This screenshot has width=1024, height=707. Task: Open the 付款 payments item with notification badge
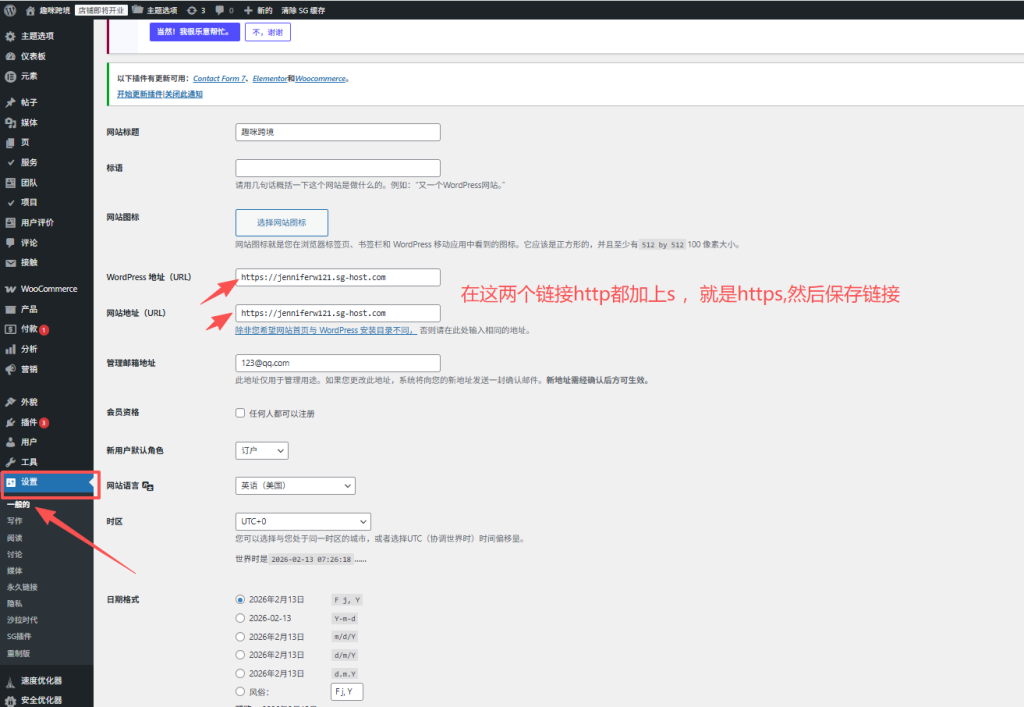point(29,329)
